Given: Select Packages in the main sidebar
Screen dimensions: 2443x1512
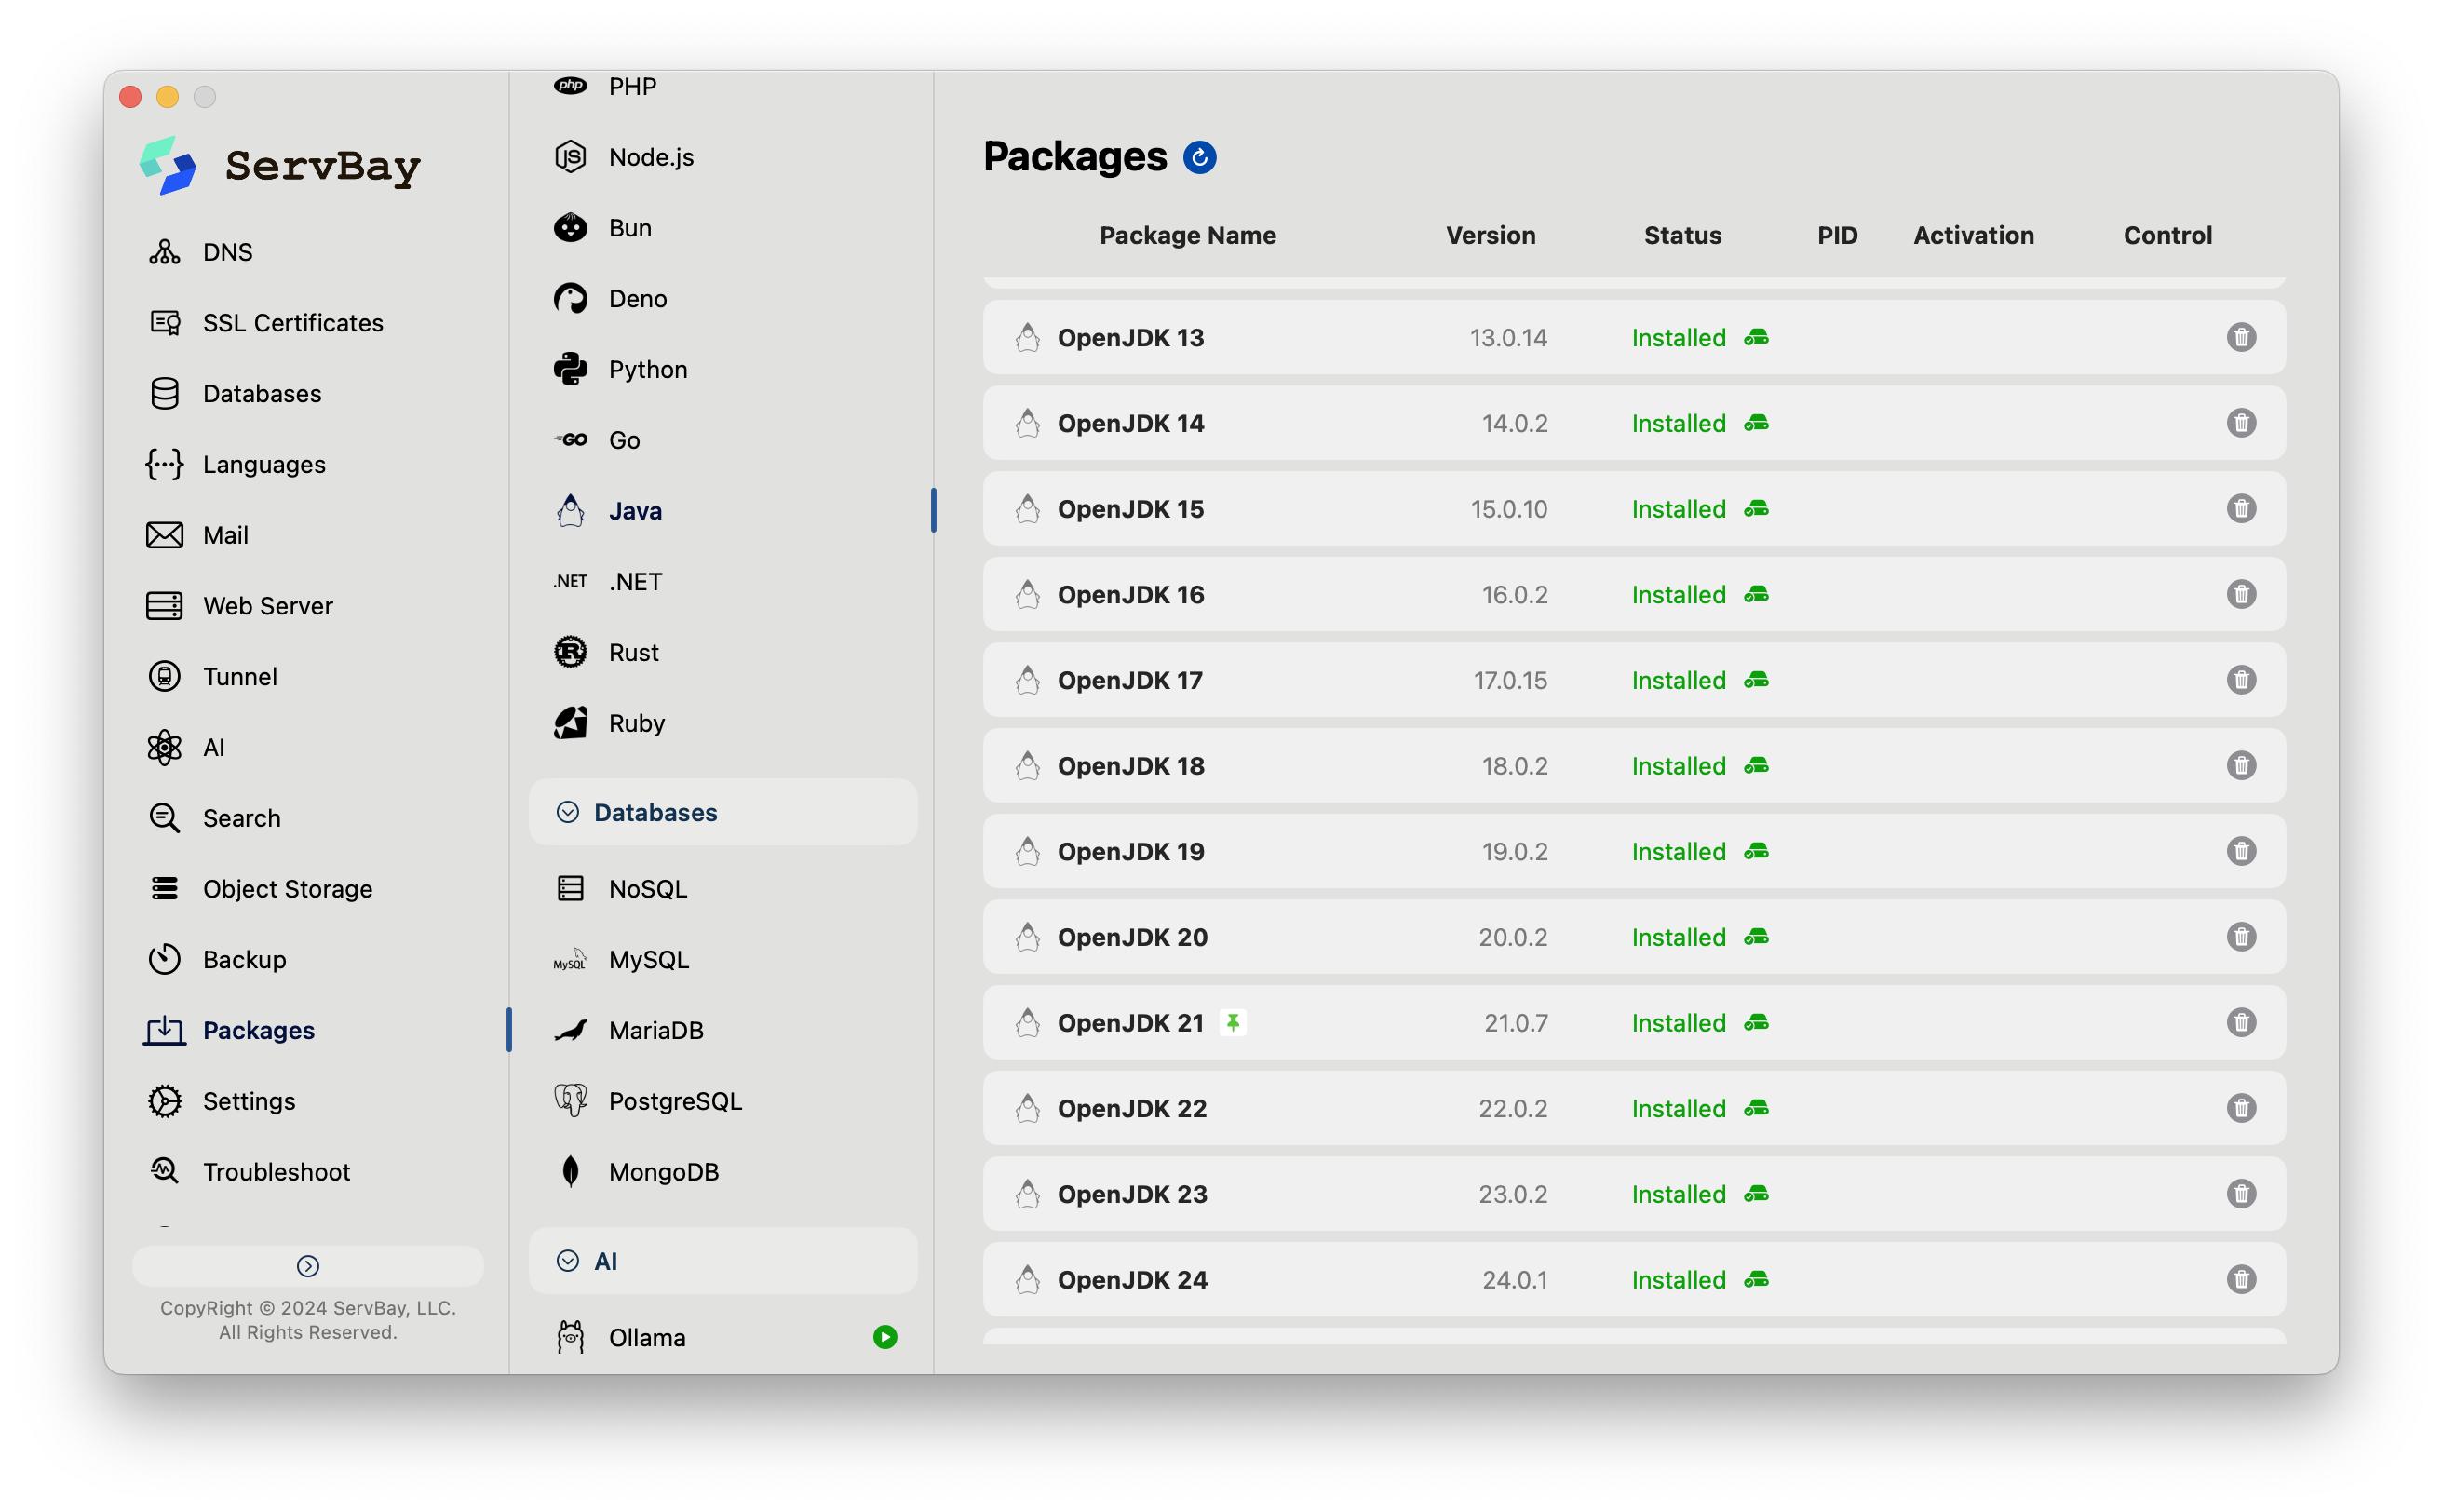Looking at the screenshot, I should pos(229,1031).
